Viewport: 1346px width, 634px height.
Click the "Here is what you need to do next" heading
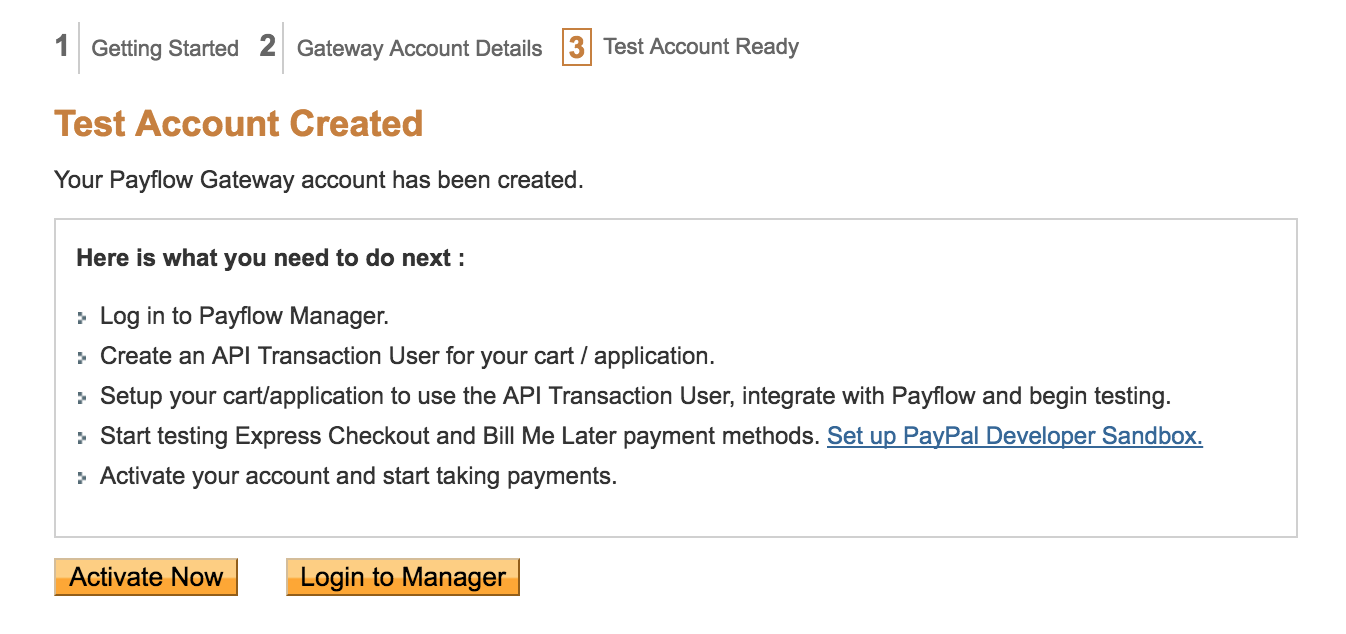point(270,258)
